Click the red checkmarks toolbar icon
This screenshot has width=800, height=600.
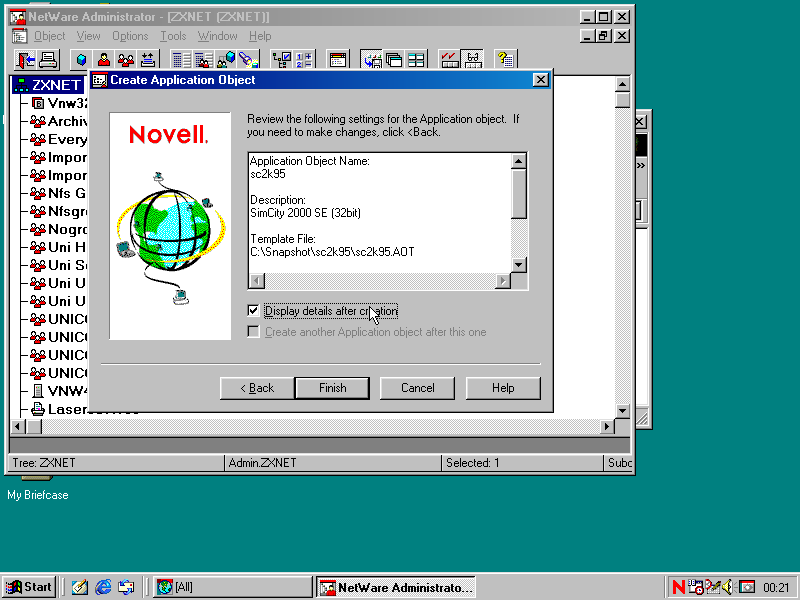click(x=449, y=60)
